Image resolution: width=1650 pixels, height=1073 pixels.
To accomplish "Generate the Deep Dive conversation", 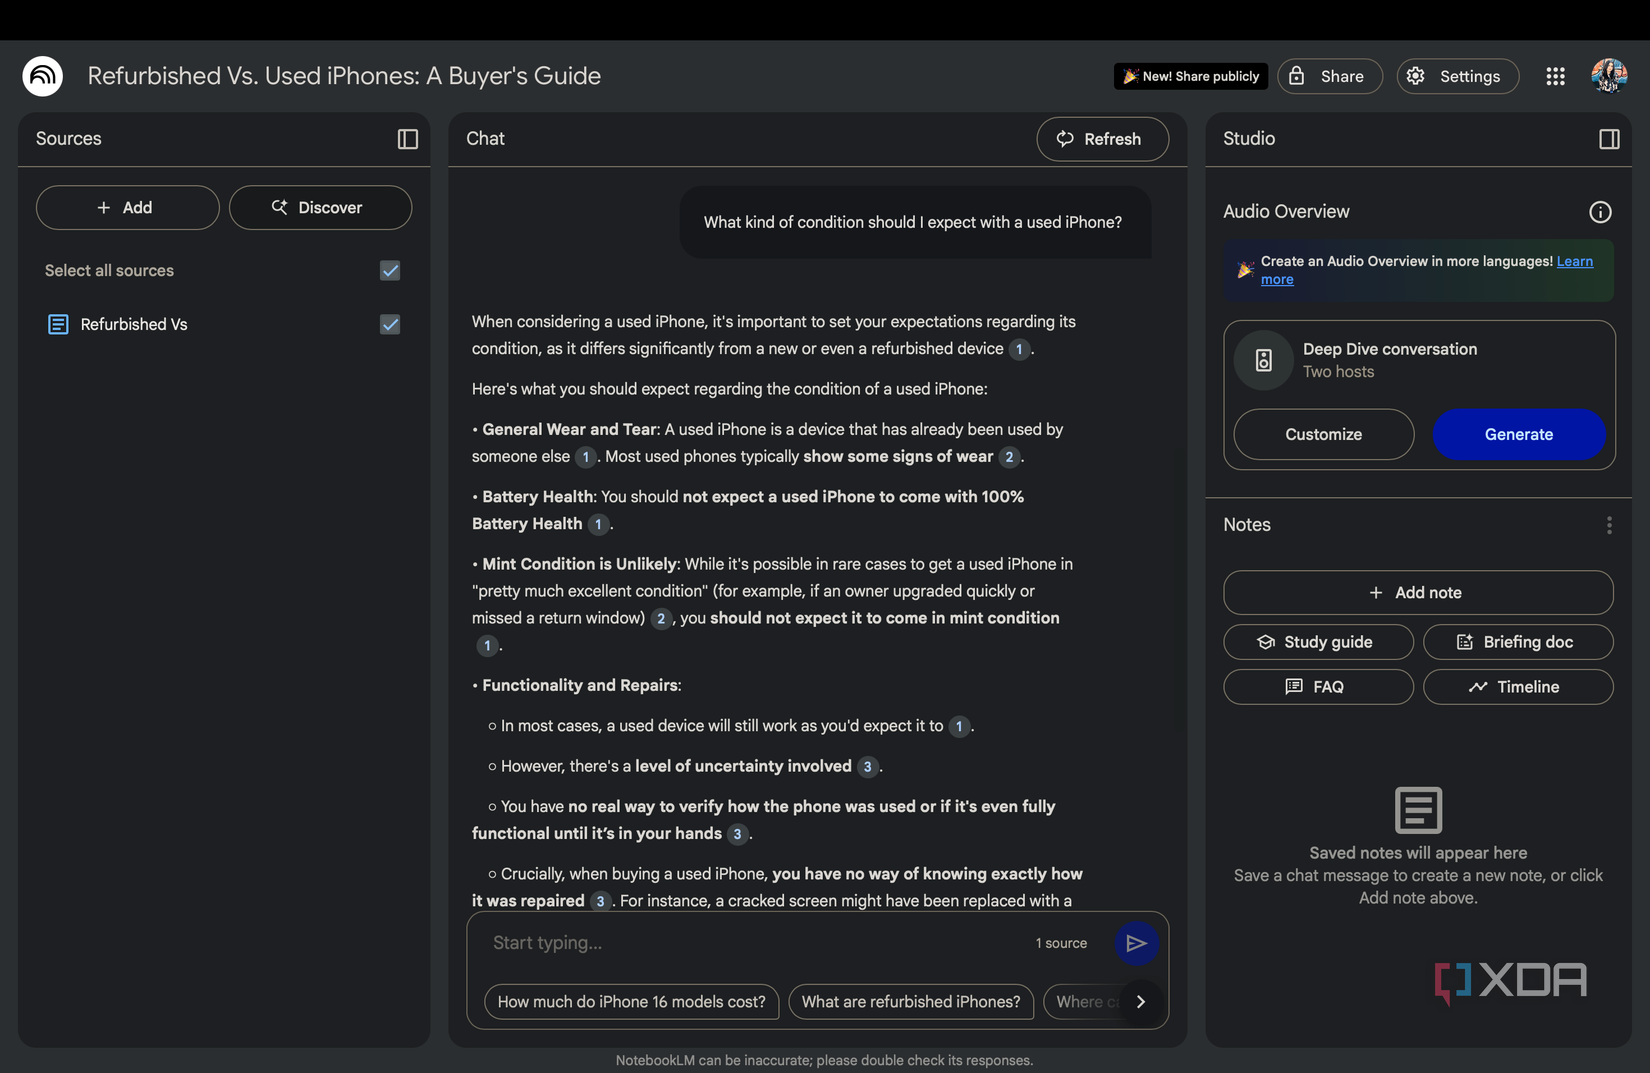I will pos(1519,435).
